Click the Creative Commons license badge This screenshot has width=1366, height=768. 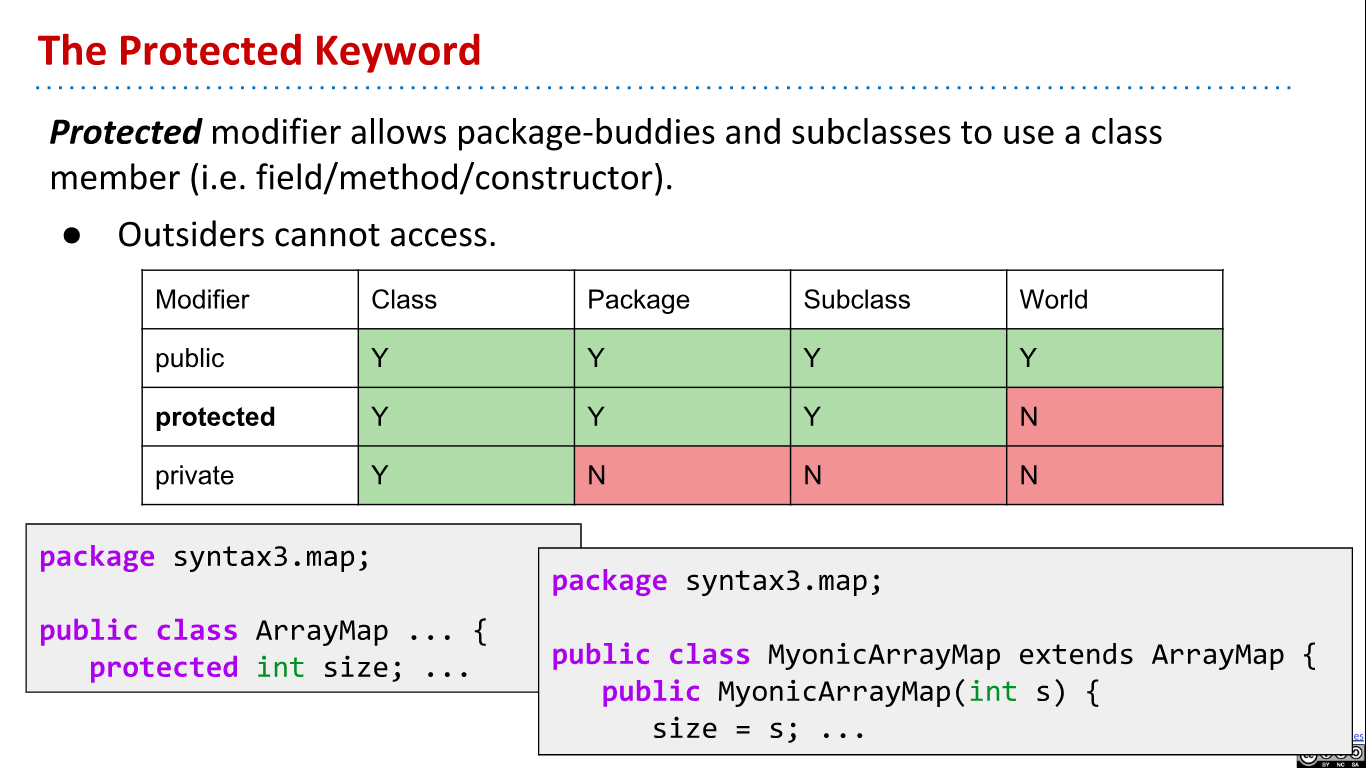click(x=1330, y=758)
